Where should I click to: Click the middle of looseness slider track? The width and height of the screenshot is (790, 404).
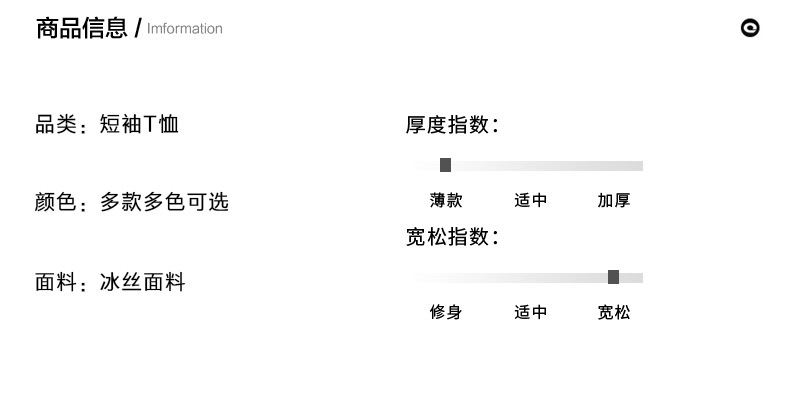coord(530,277)
